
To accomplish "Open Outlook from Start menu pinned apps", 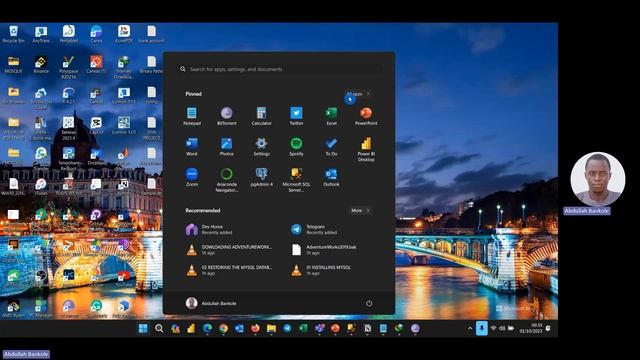I will point(331,177).
